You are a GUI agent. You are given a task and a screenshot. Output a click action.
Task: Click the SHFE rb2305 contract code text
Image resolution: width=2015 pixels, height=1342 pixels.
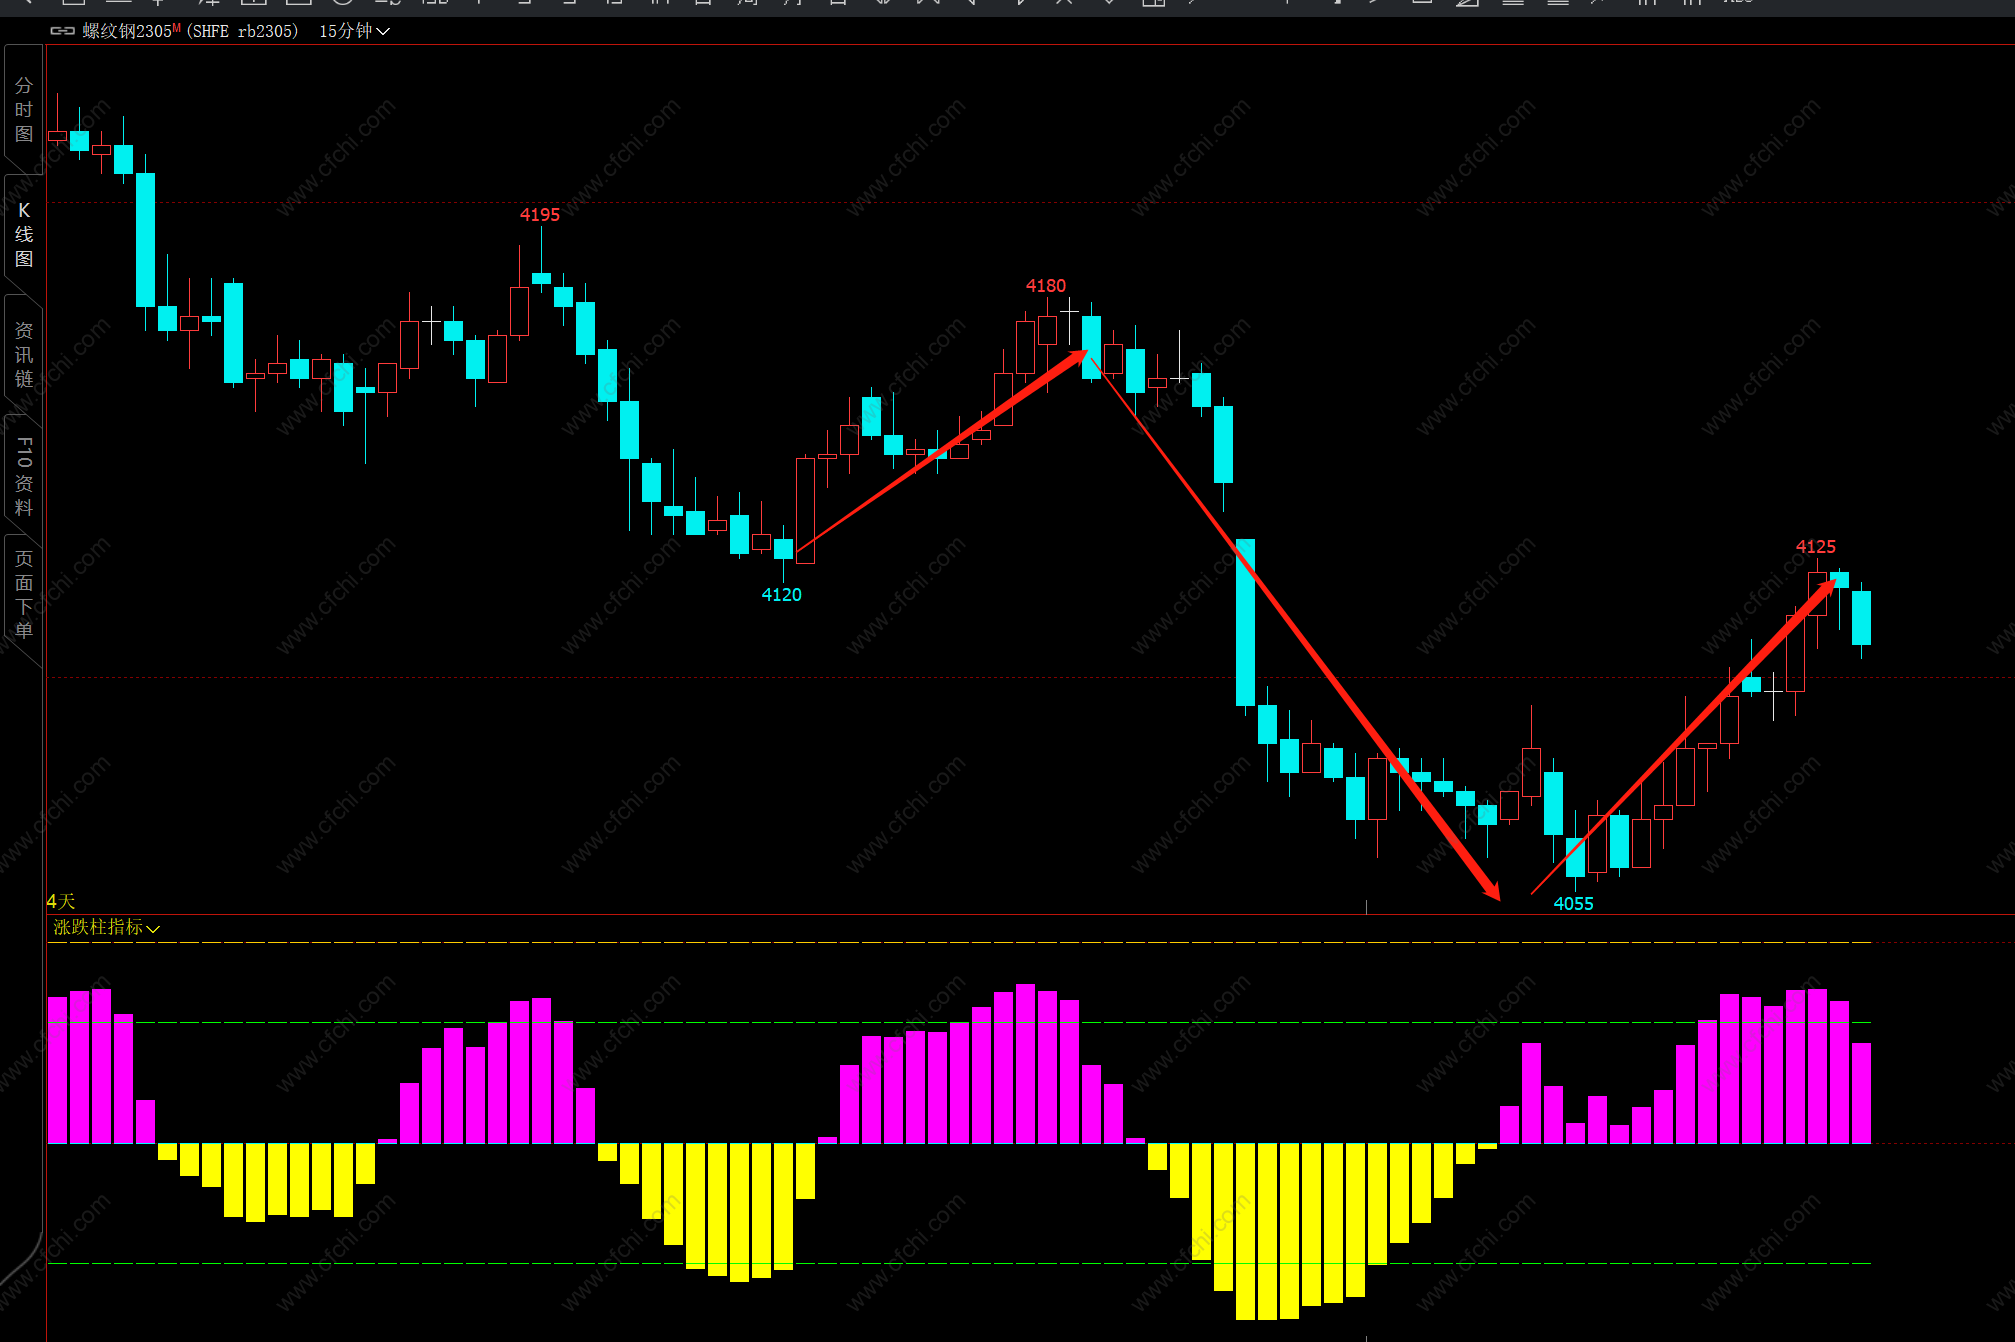click(242, 31)
